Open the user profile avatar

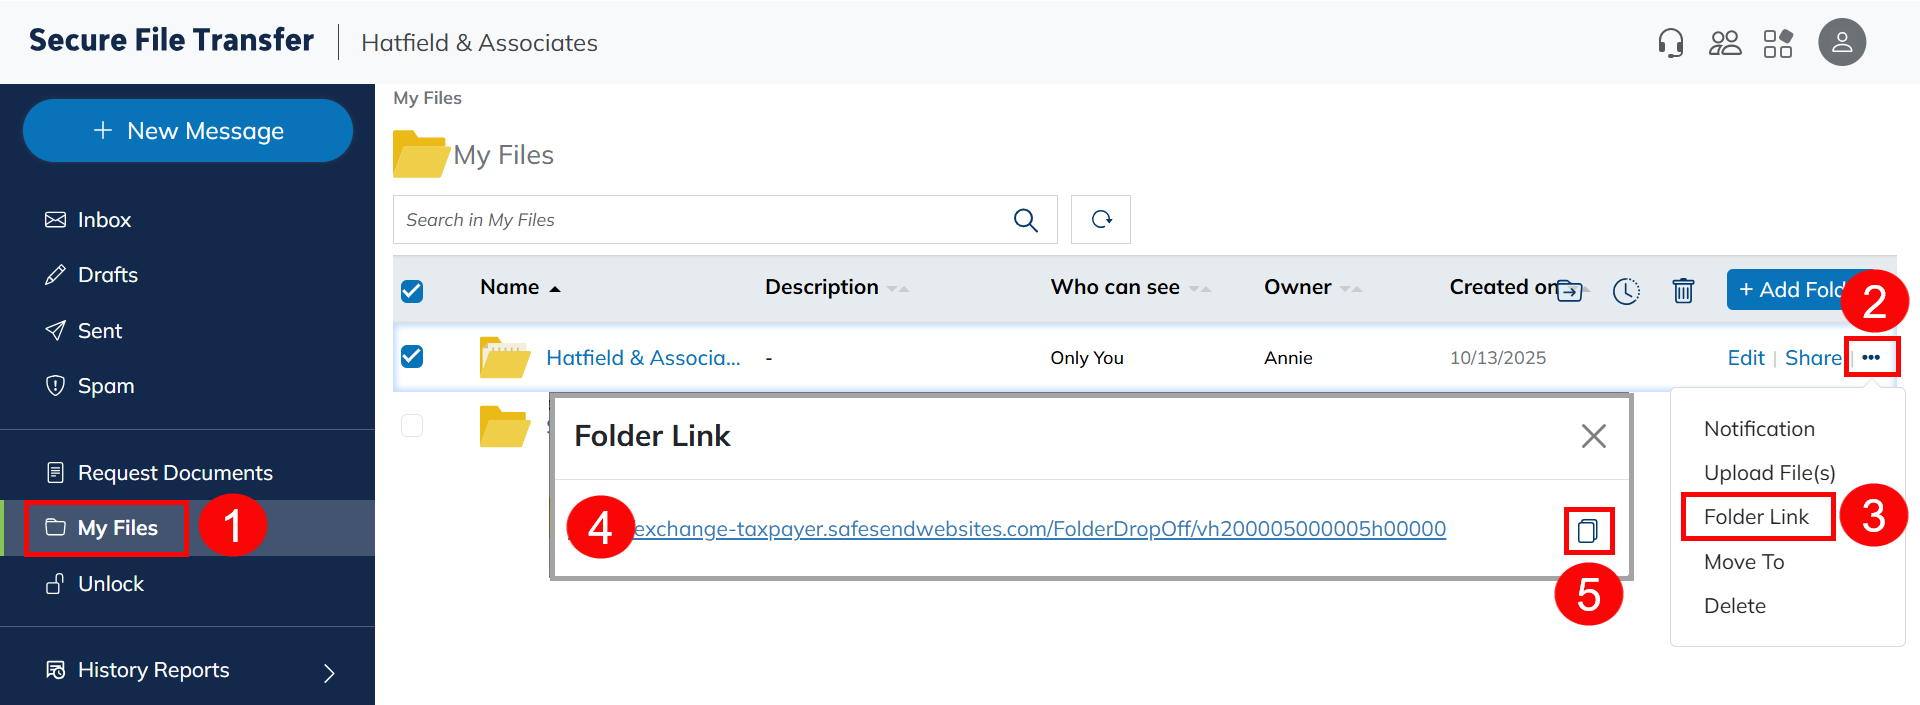[x=1841, y=43]
